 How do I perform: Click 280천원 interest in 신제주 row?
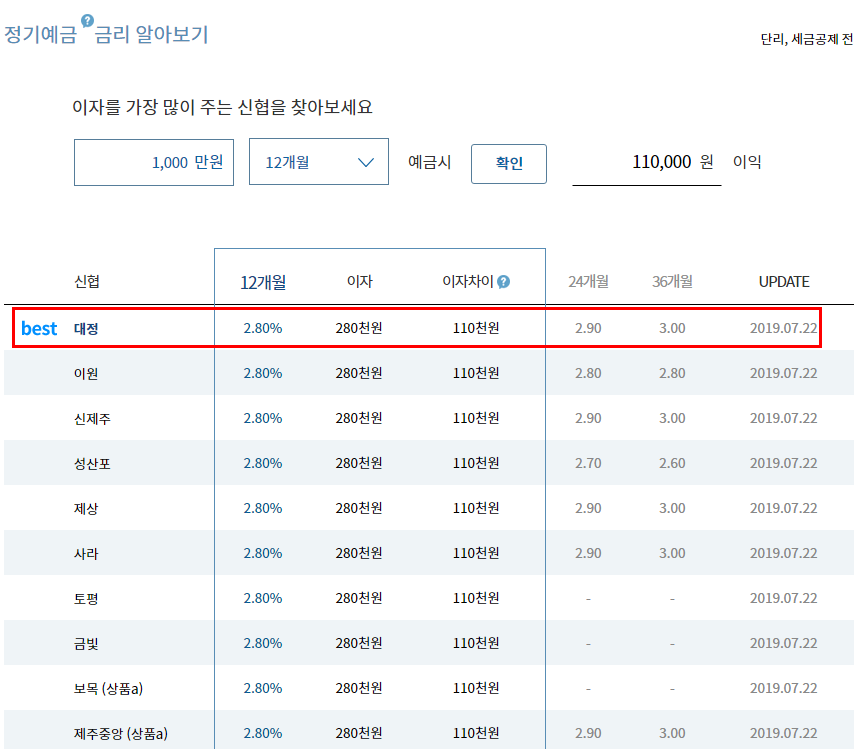coord(359,418)
